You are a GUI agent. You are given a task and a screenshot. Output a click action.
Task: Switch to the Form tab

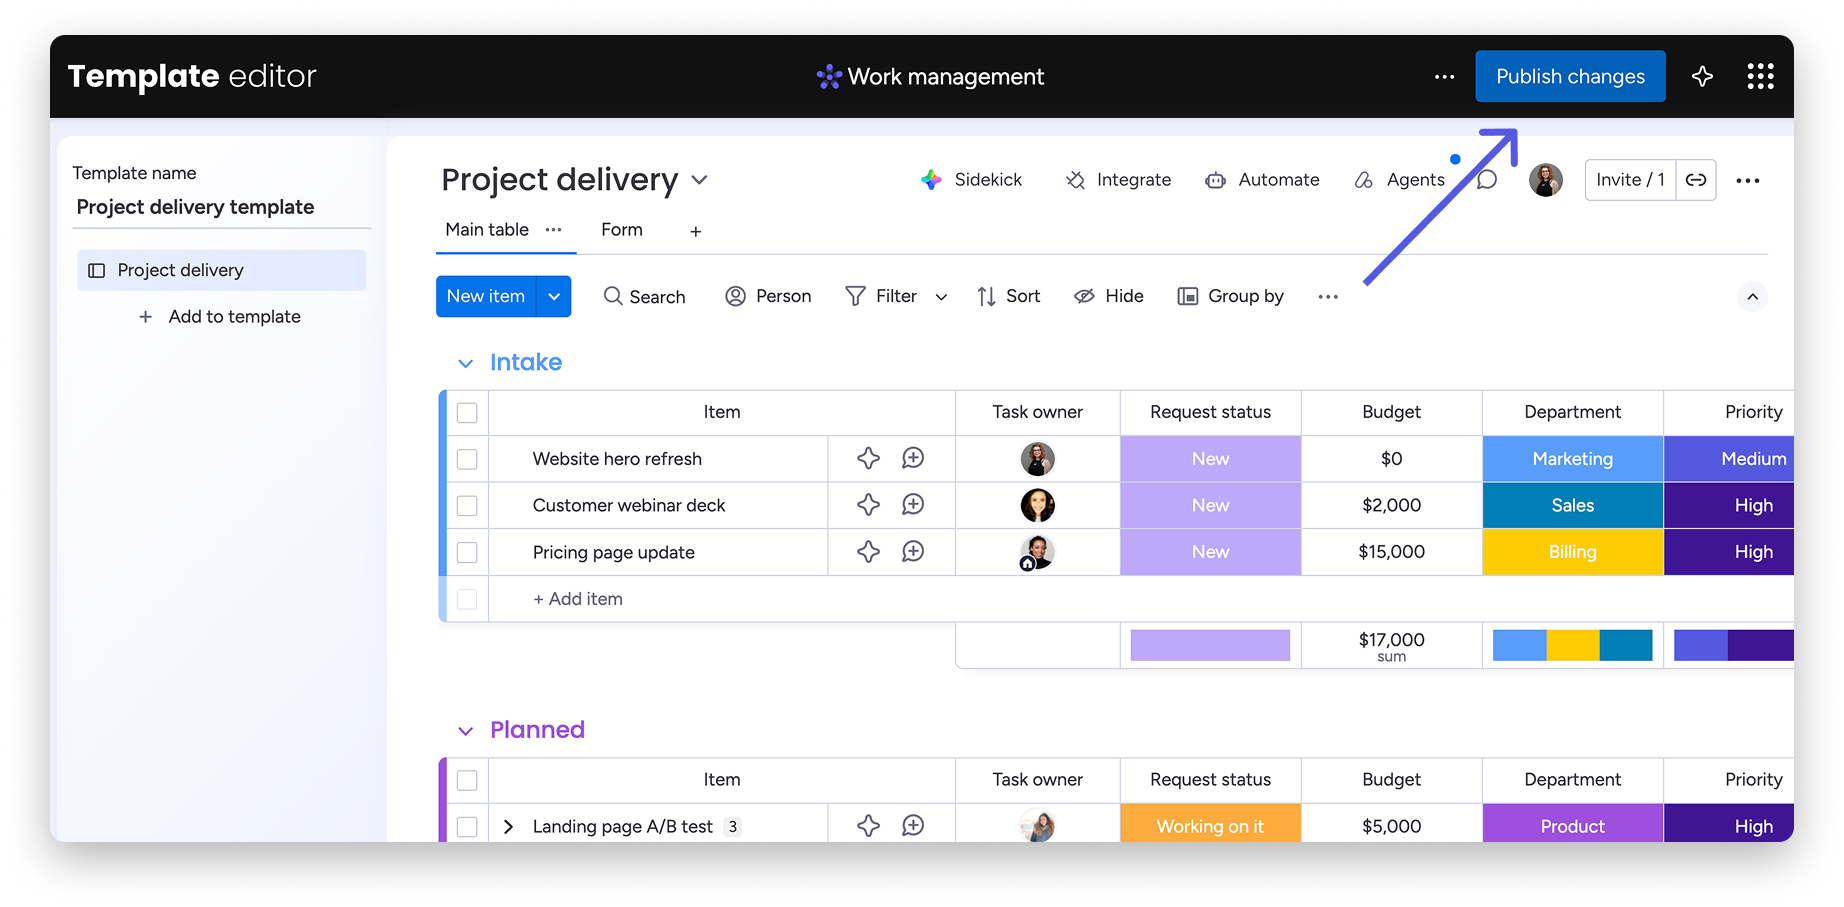[x=621, y=230]
